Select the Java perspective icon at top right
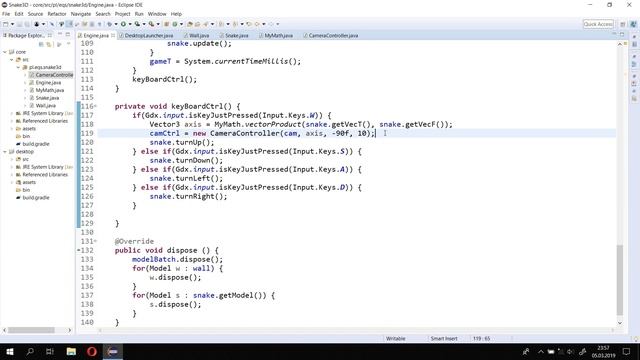640x360 pixels. (x=633, y=24)
